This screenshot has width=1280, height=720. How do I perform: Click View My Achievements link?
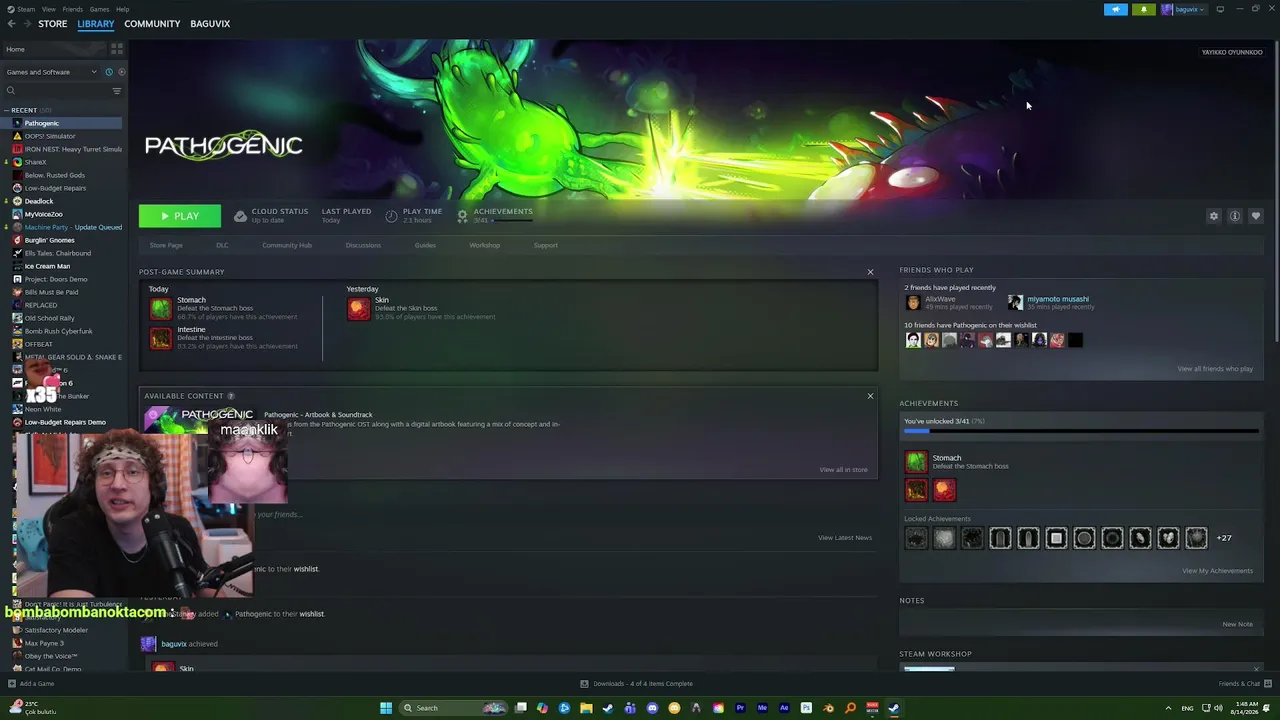pyautogui.click(x=1217, y=571)
